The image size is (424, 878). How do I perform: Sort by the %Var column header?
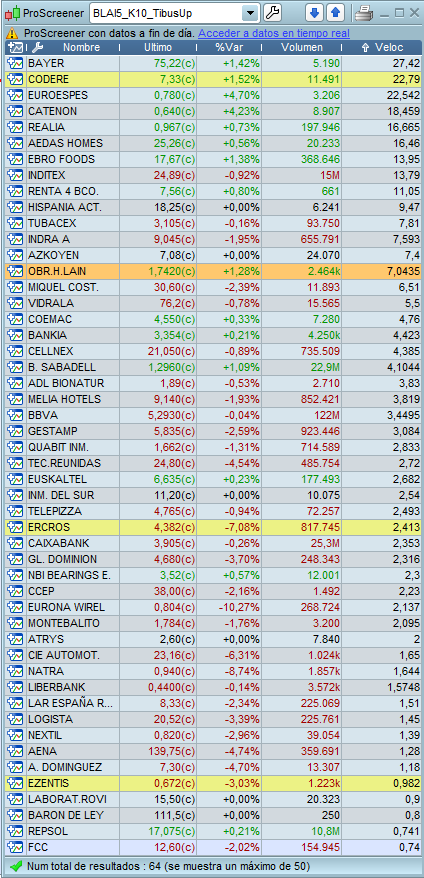click(229, 48)
